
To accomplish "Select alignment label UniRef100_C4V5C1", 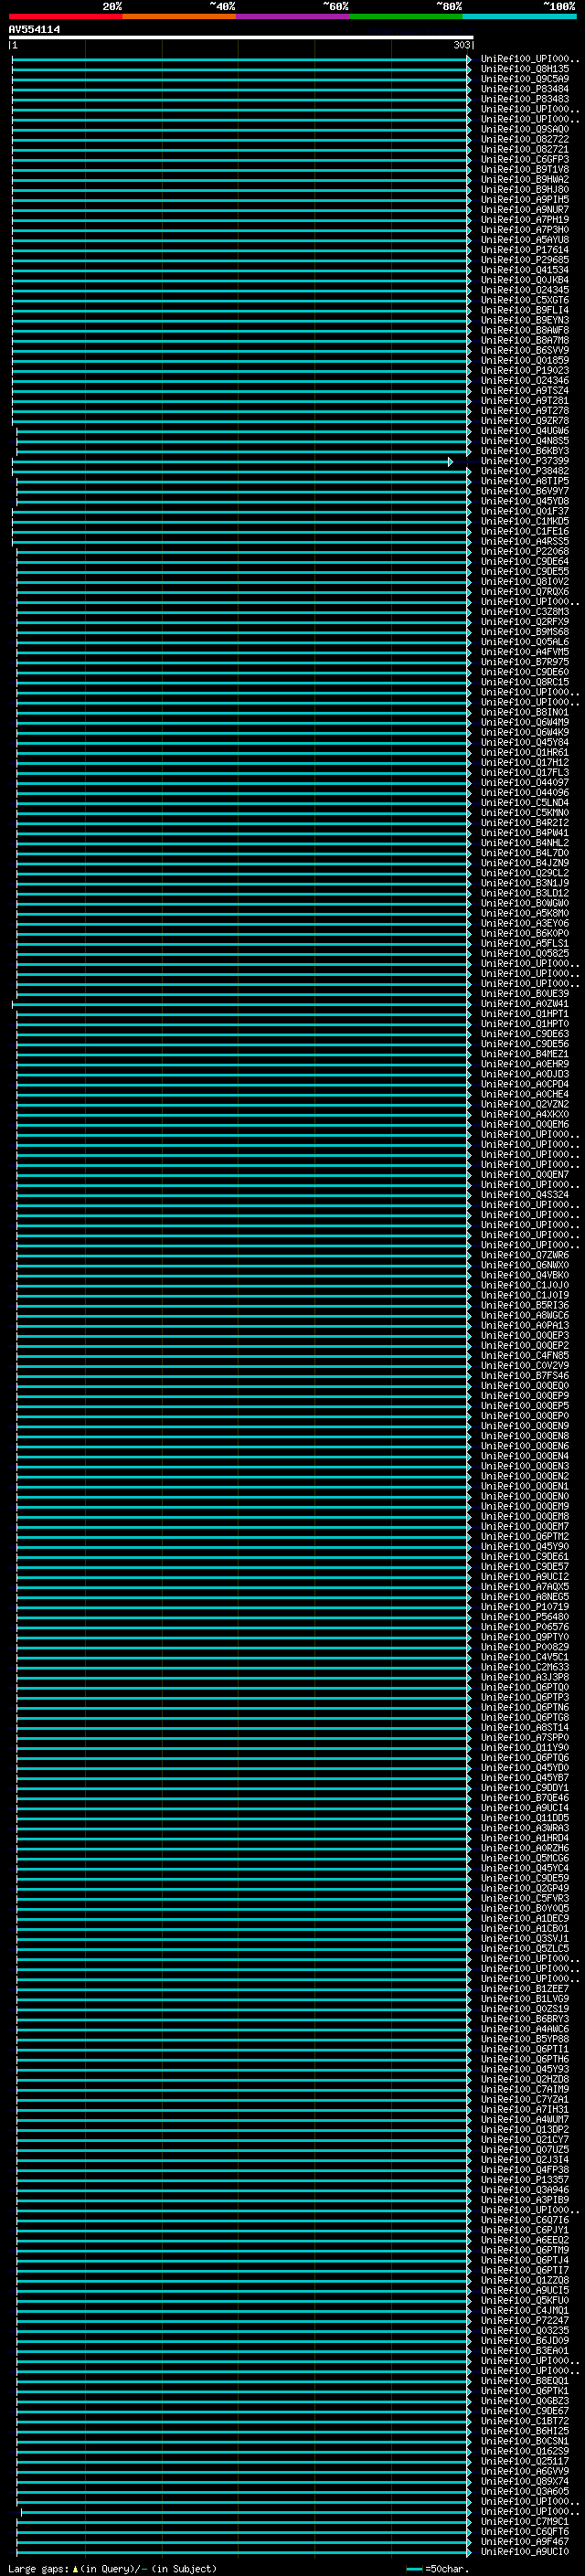I will click(525, 1656).
